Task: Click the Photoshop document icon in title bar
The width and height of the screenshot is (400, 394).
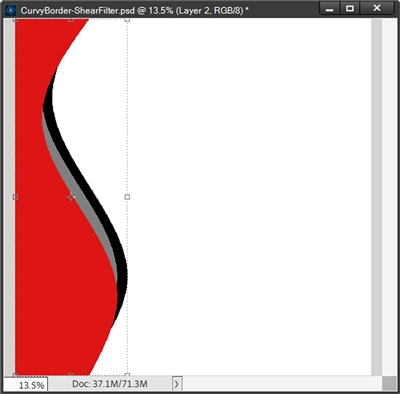Action: tap(11, 10)
